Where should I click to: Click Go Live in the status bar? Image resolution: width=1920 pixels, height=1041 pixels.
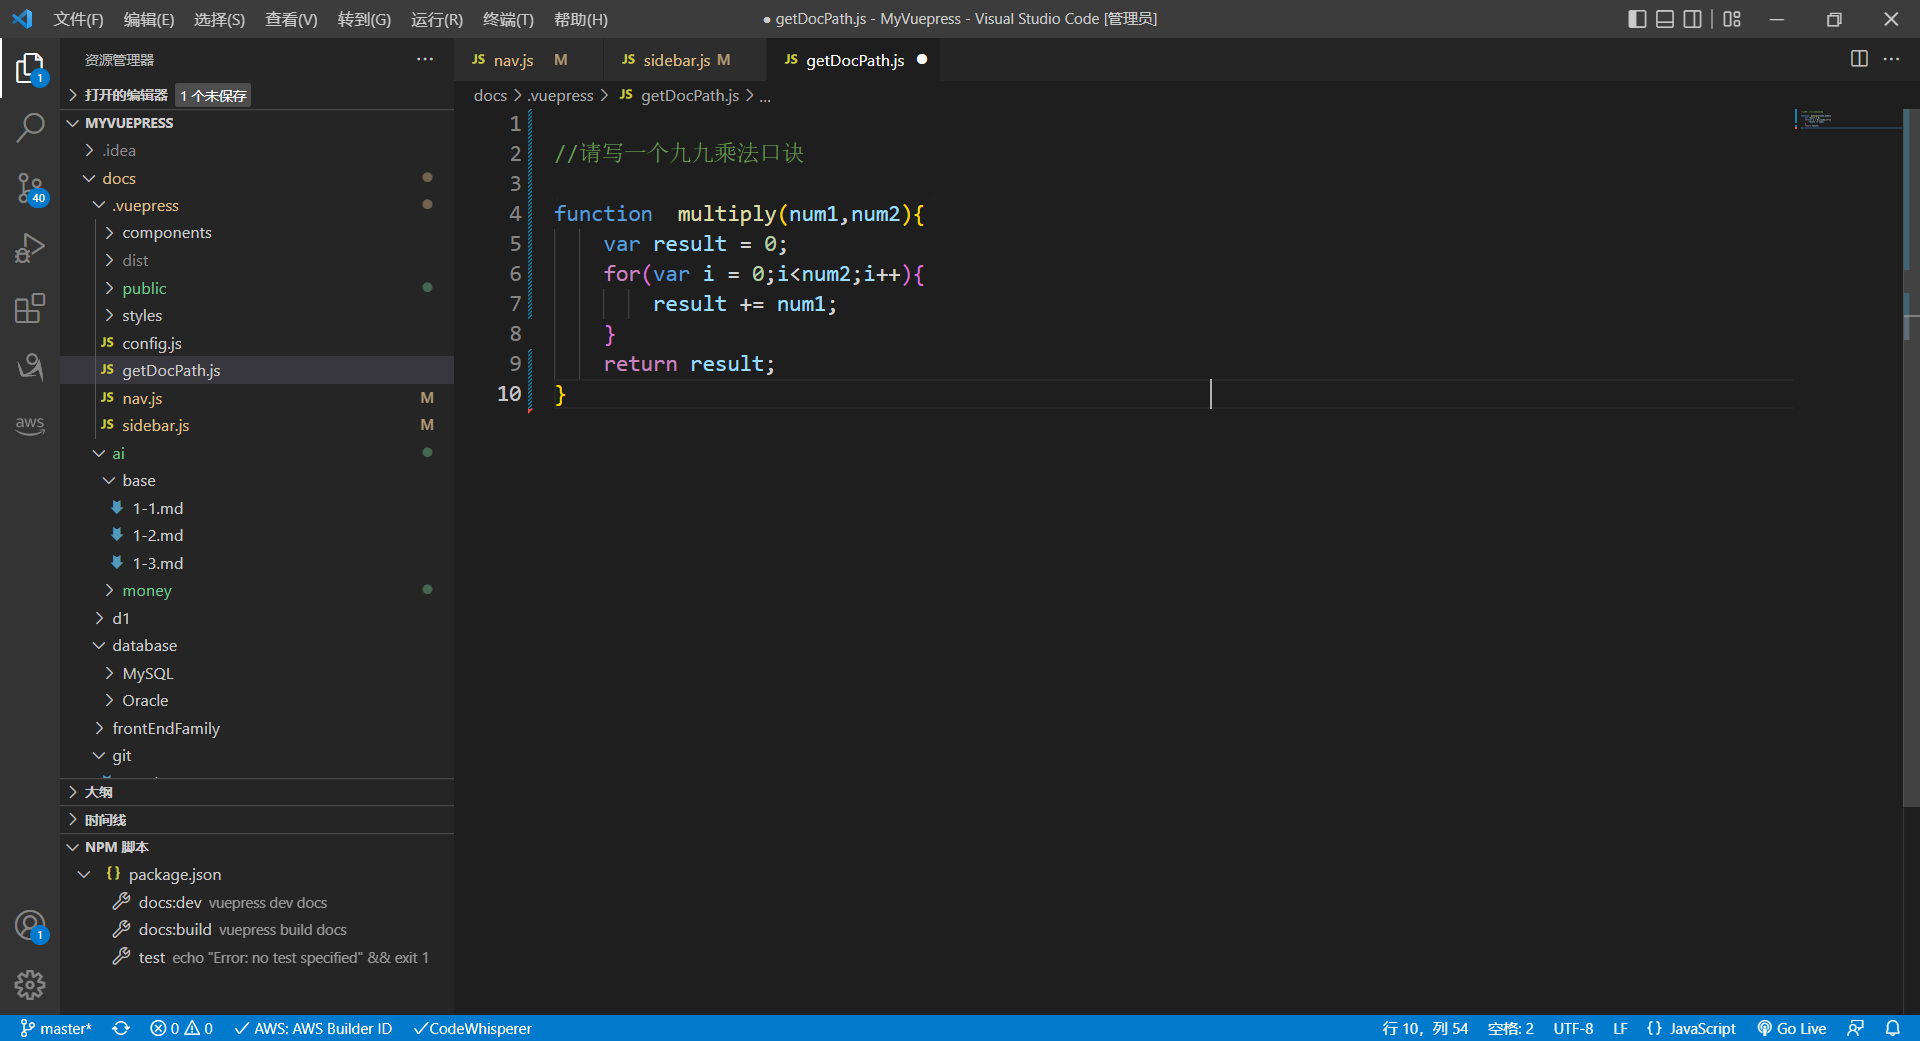pyautogui.click(x=1792, y=1028)
